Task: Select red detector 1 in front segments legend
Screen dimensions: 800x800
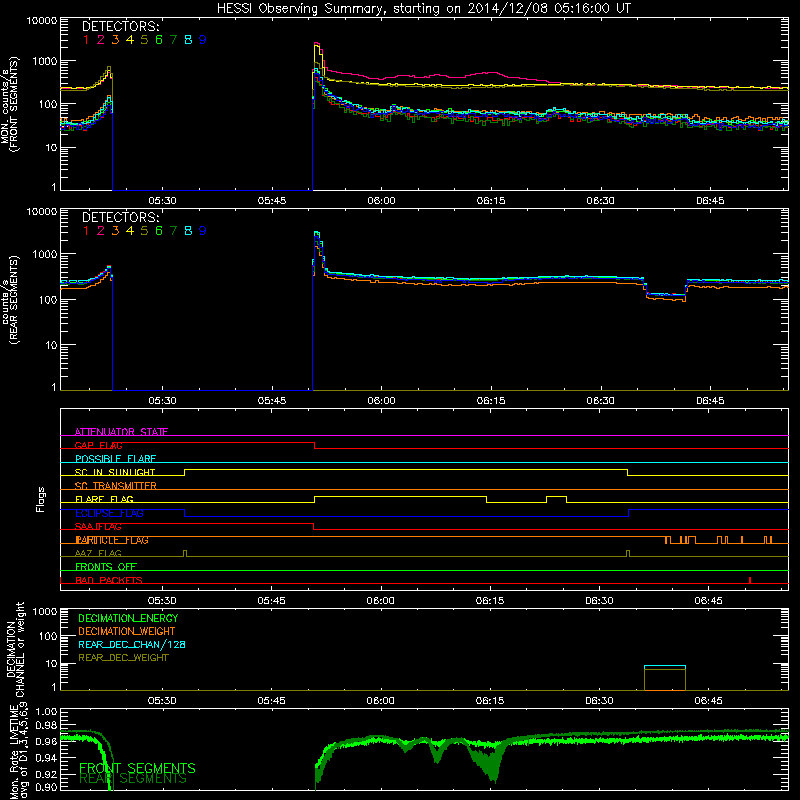Action: [86, 40]
